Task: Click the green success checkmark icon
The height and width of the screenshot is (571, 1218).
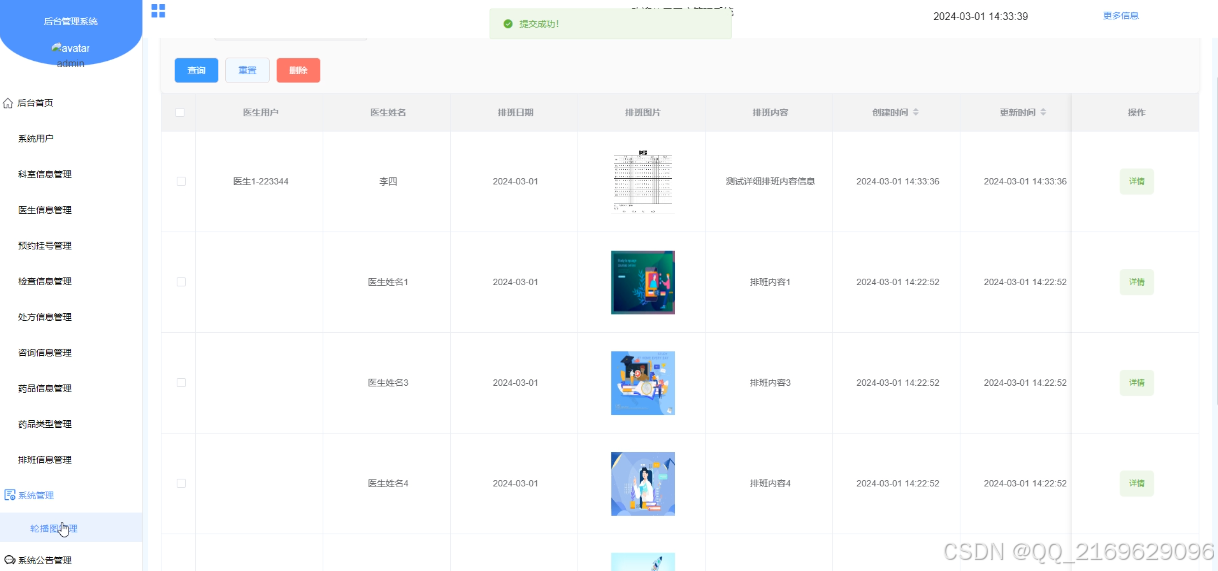Action: (x=508, y=23)
